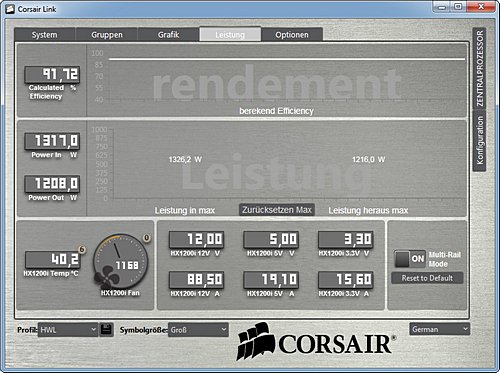Screen dimensions: 500x373
Task: Click the Power In W label
Action: click(54, 155)
